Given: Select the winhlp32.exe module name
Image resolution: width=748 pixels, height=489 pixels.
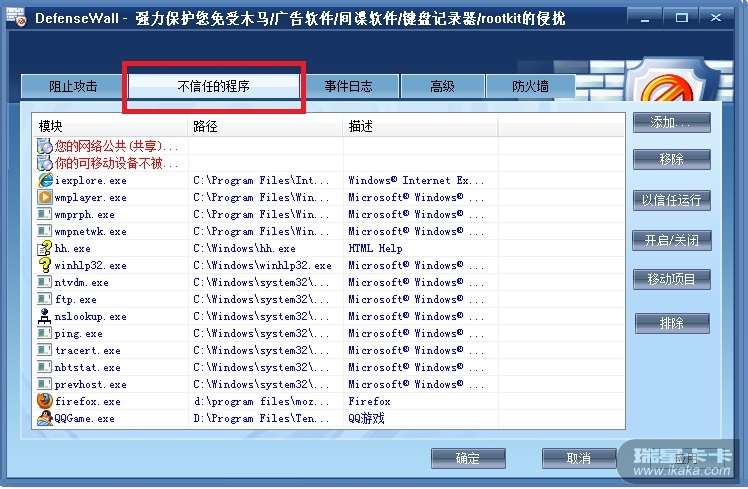Looking at the screenshot, I should 91,265.
